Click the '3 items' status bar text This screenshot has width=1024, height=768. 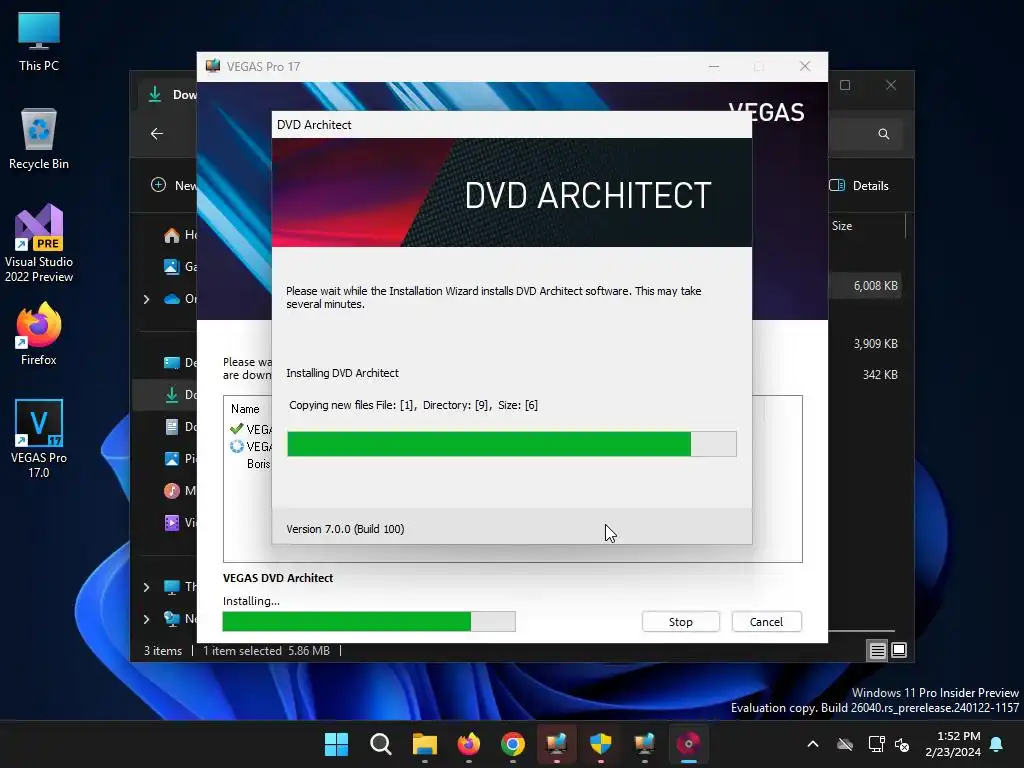(163, 650)
